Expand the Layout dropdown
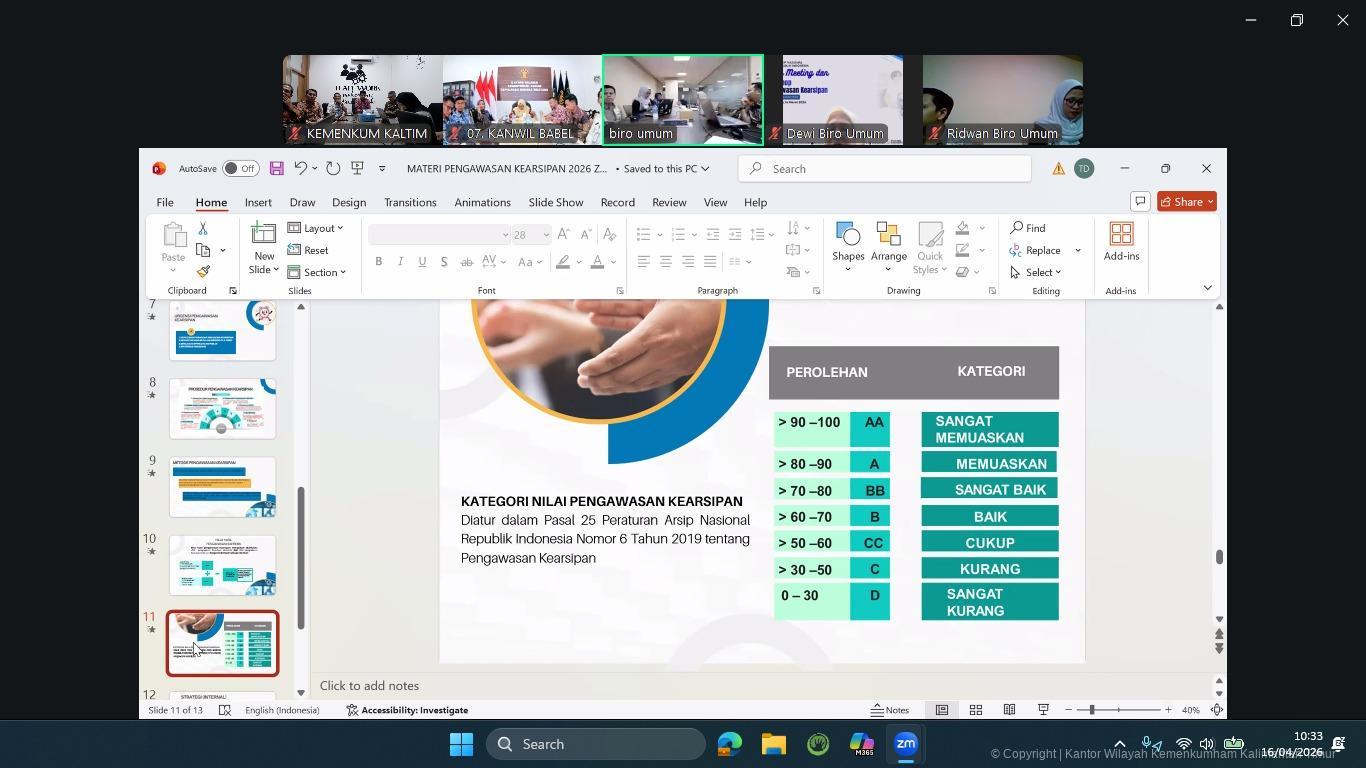1366x768 pixels. [x=316, y=228]
